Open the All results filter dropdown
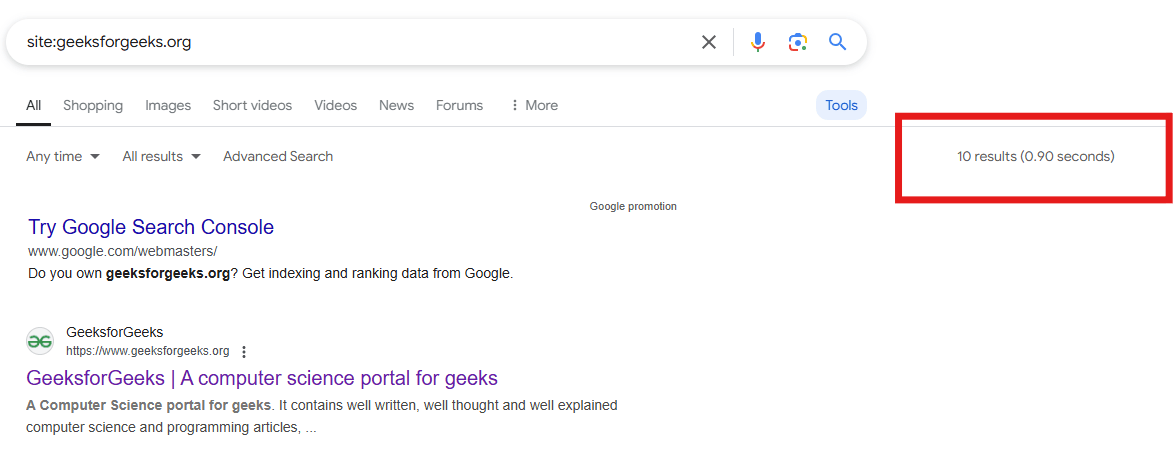1173x461 pixels. pyautogui.click(x=162, y=156)
